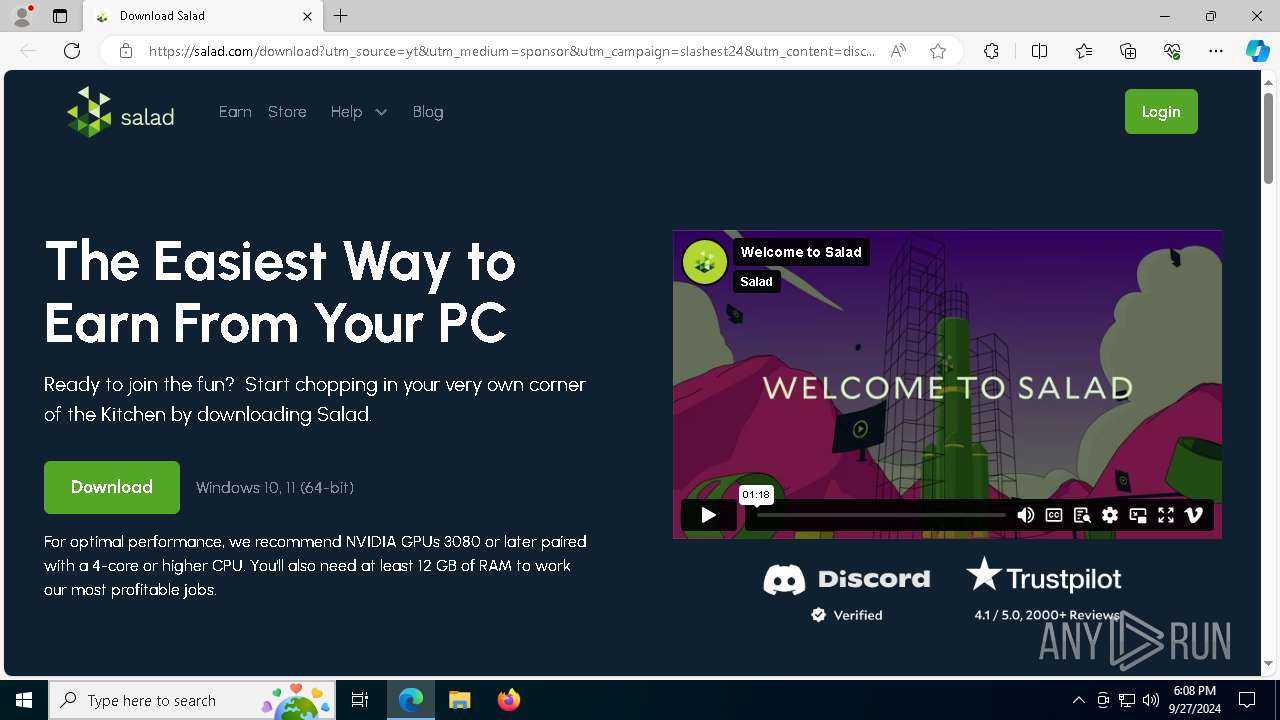Open Edge Extensions icon
This screenshot has height=720, width=1280.
[991, 51]
